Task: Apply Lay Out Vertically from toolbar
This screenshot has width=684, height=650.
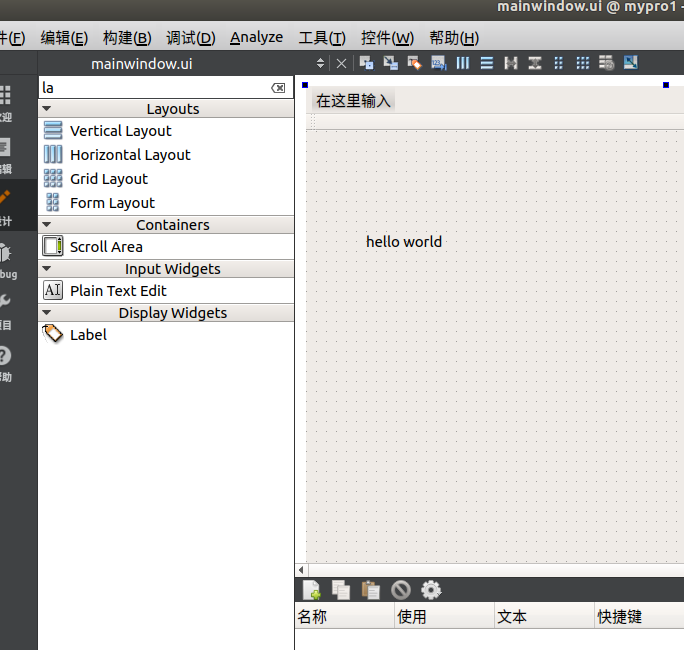Action: 487,63
